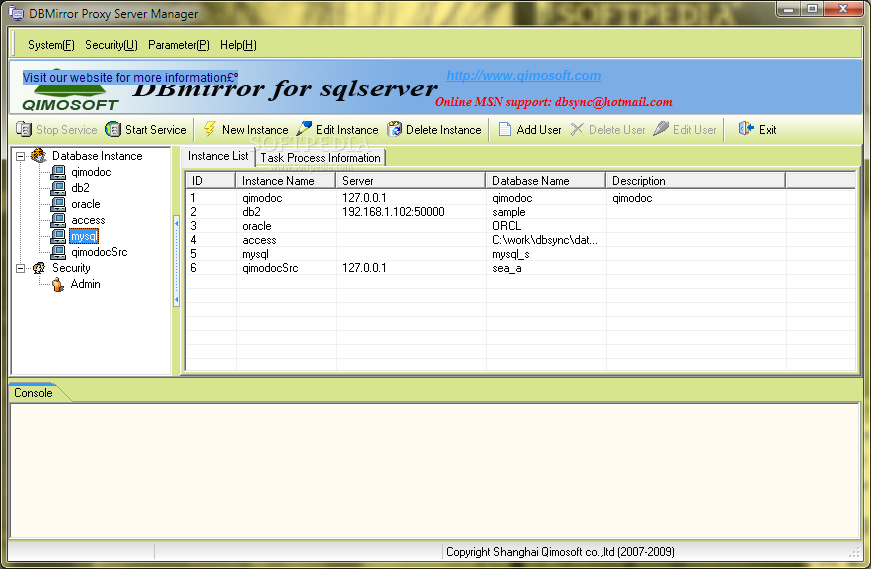Click the Copyright Shanghai Qimosoft status text
Screen dimensions: 871x569
point(560,552)
